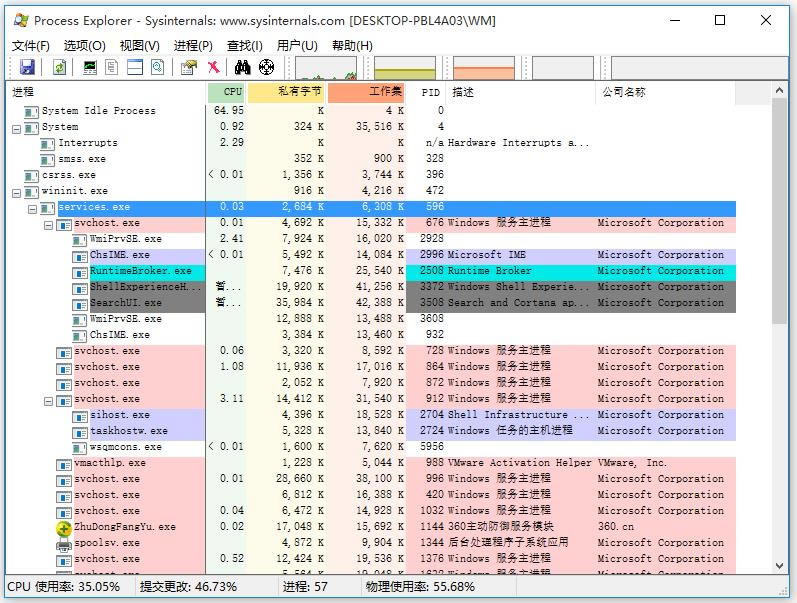Click the icon beside vmacthlp.exe

[x=64, y=465]
